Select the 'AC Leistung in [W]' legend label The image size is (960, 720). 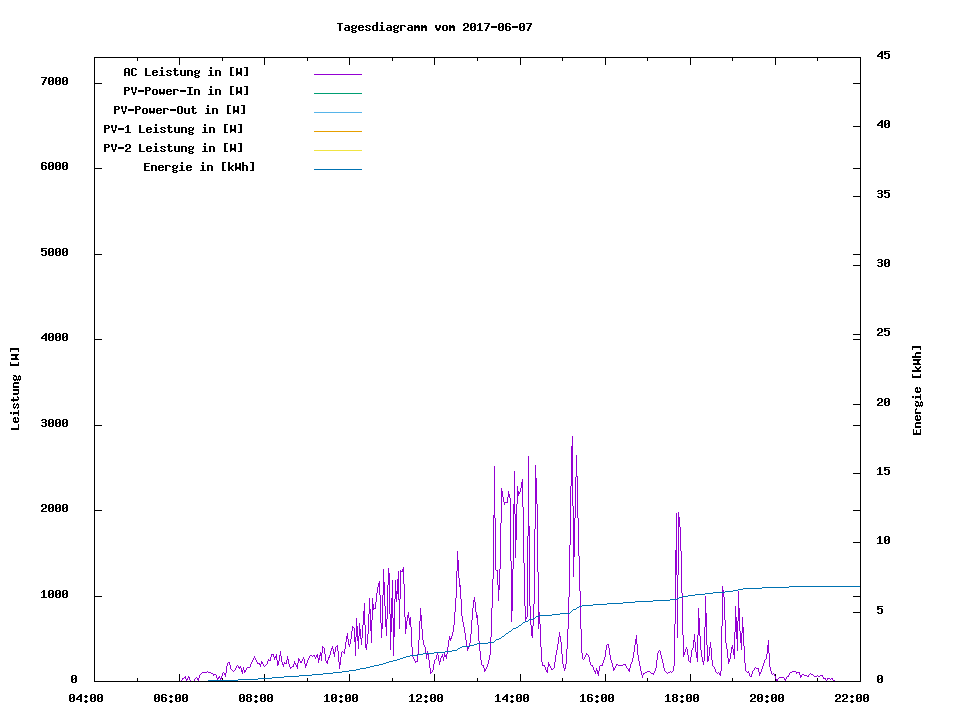pyautogui.click(x=186, y=72)
